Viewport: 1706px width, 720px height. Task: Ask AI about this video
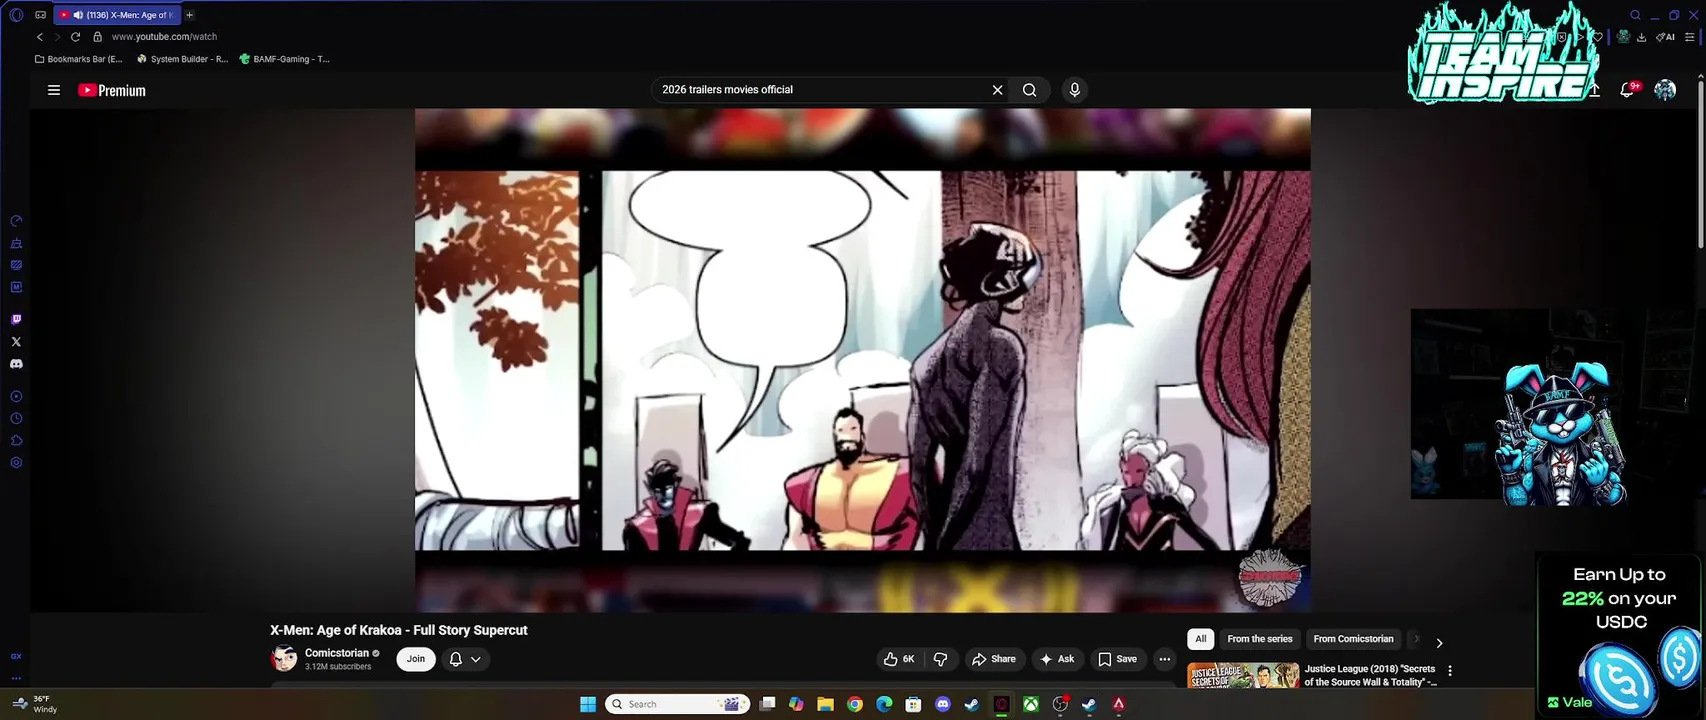point(1057,659)
